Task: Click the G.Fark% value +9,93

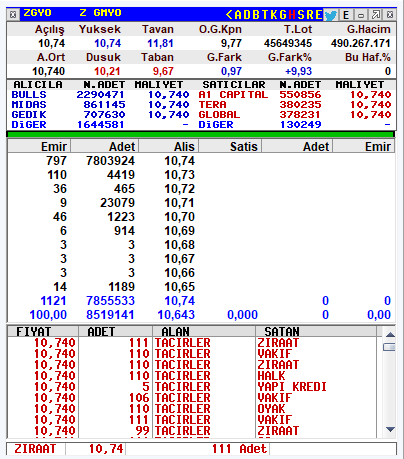Action: pyautogui.click(x=298, y=71)
